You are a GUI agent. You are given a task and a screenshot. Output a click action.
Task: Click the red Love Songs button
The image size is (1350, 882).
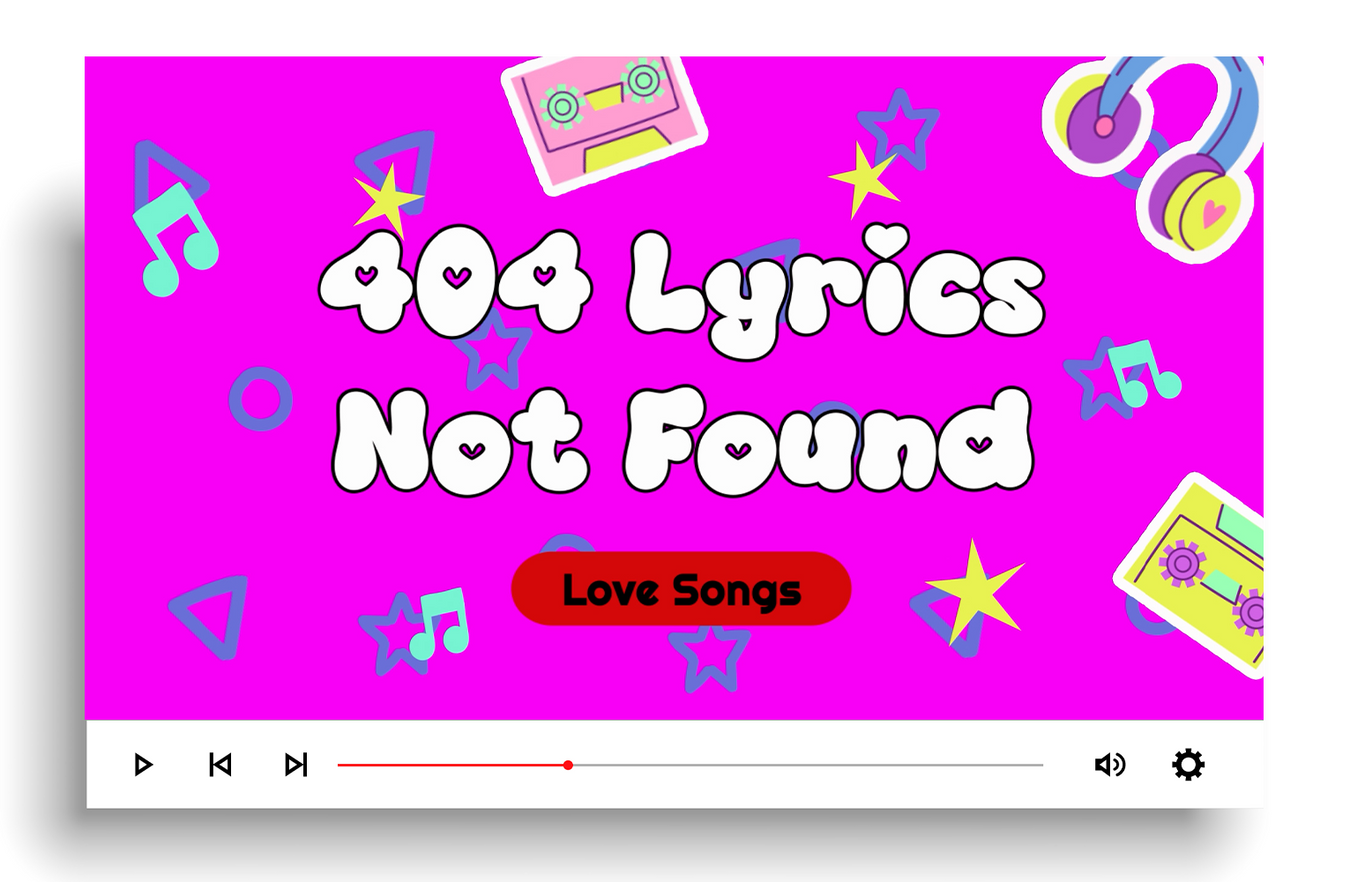tap(681, 589)
